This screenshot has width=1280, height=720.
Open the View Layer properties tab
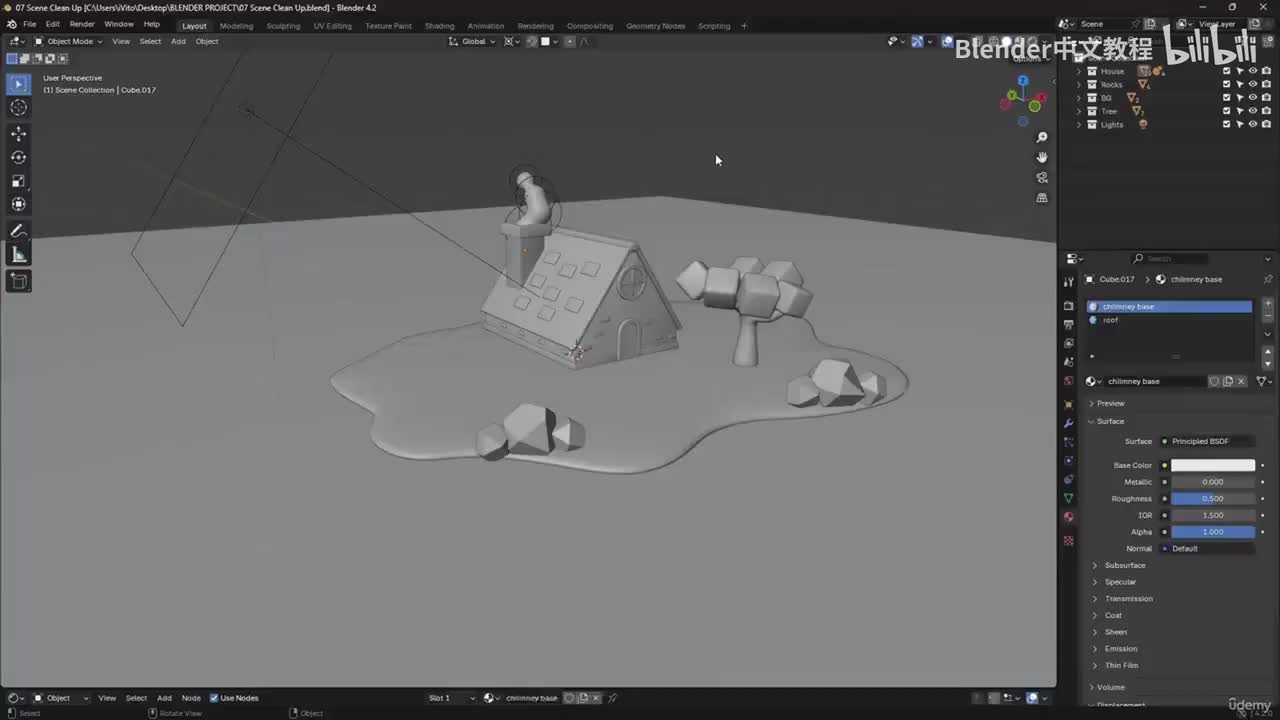point(1069,343)
